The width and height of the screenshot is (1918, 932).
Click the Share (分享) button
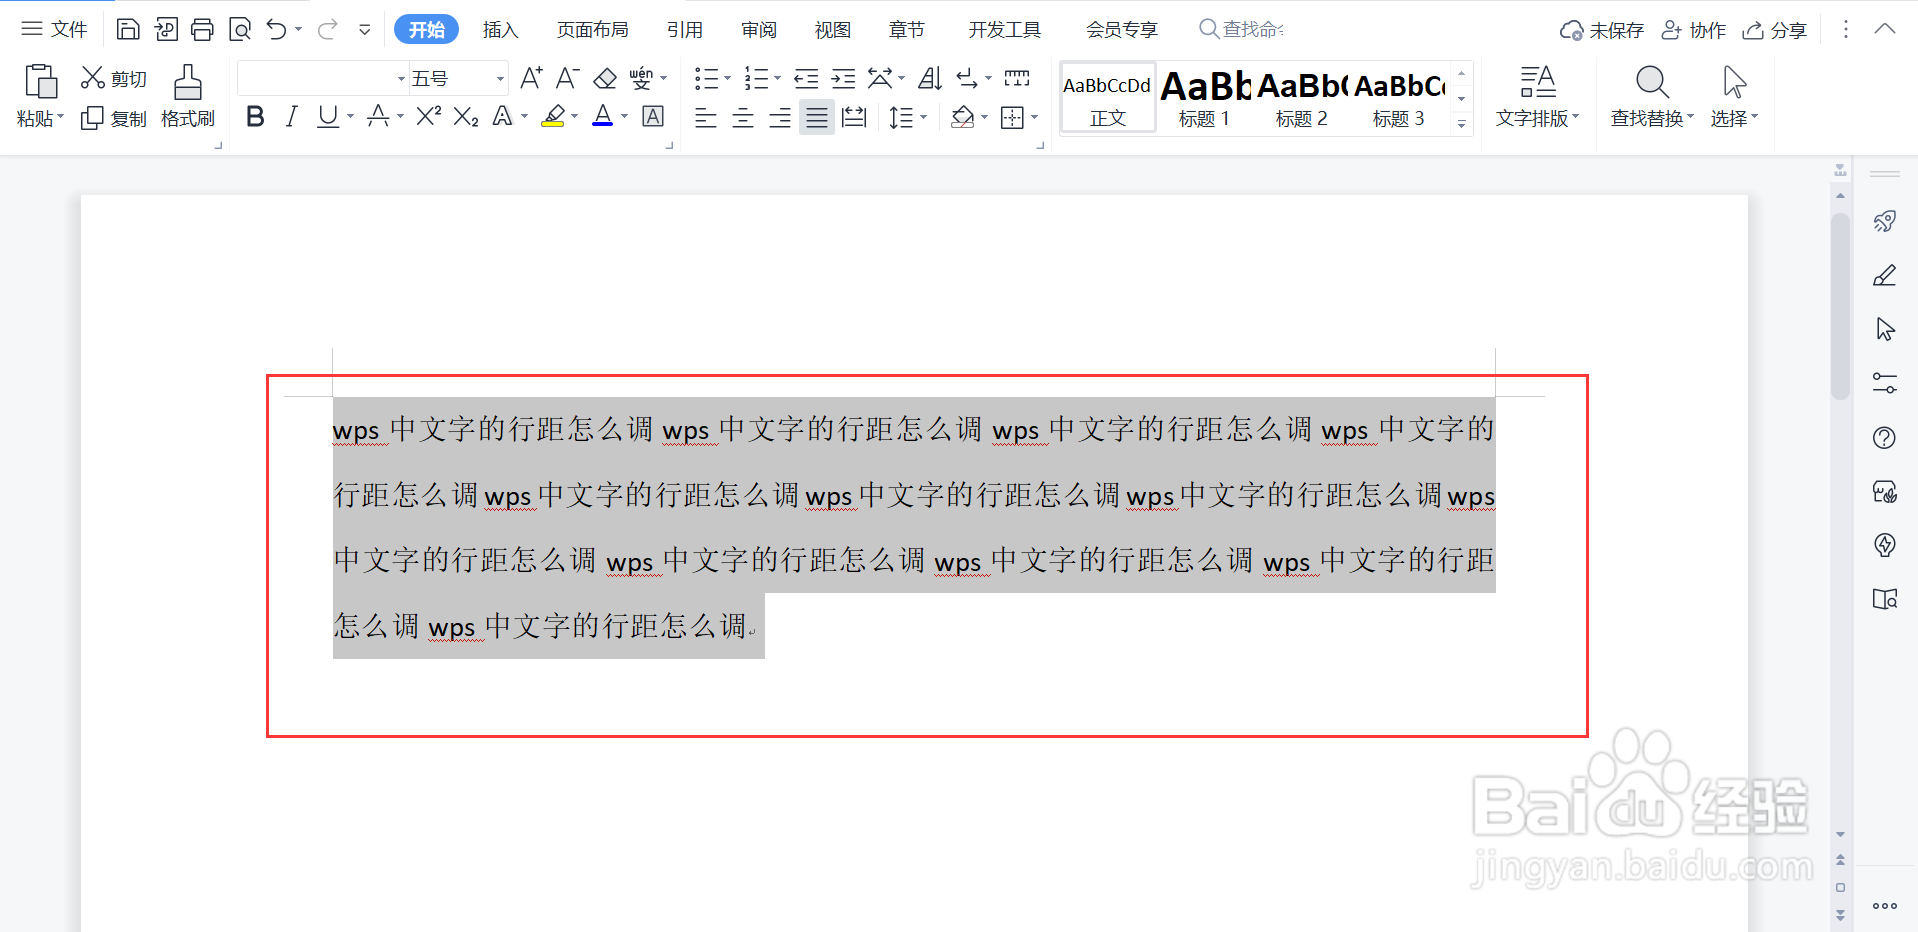tap(1774, 30)
